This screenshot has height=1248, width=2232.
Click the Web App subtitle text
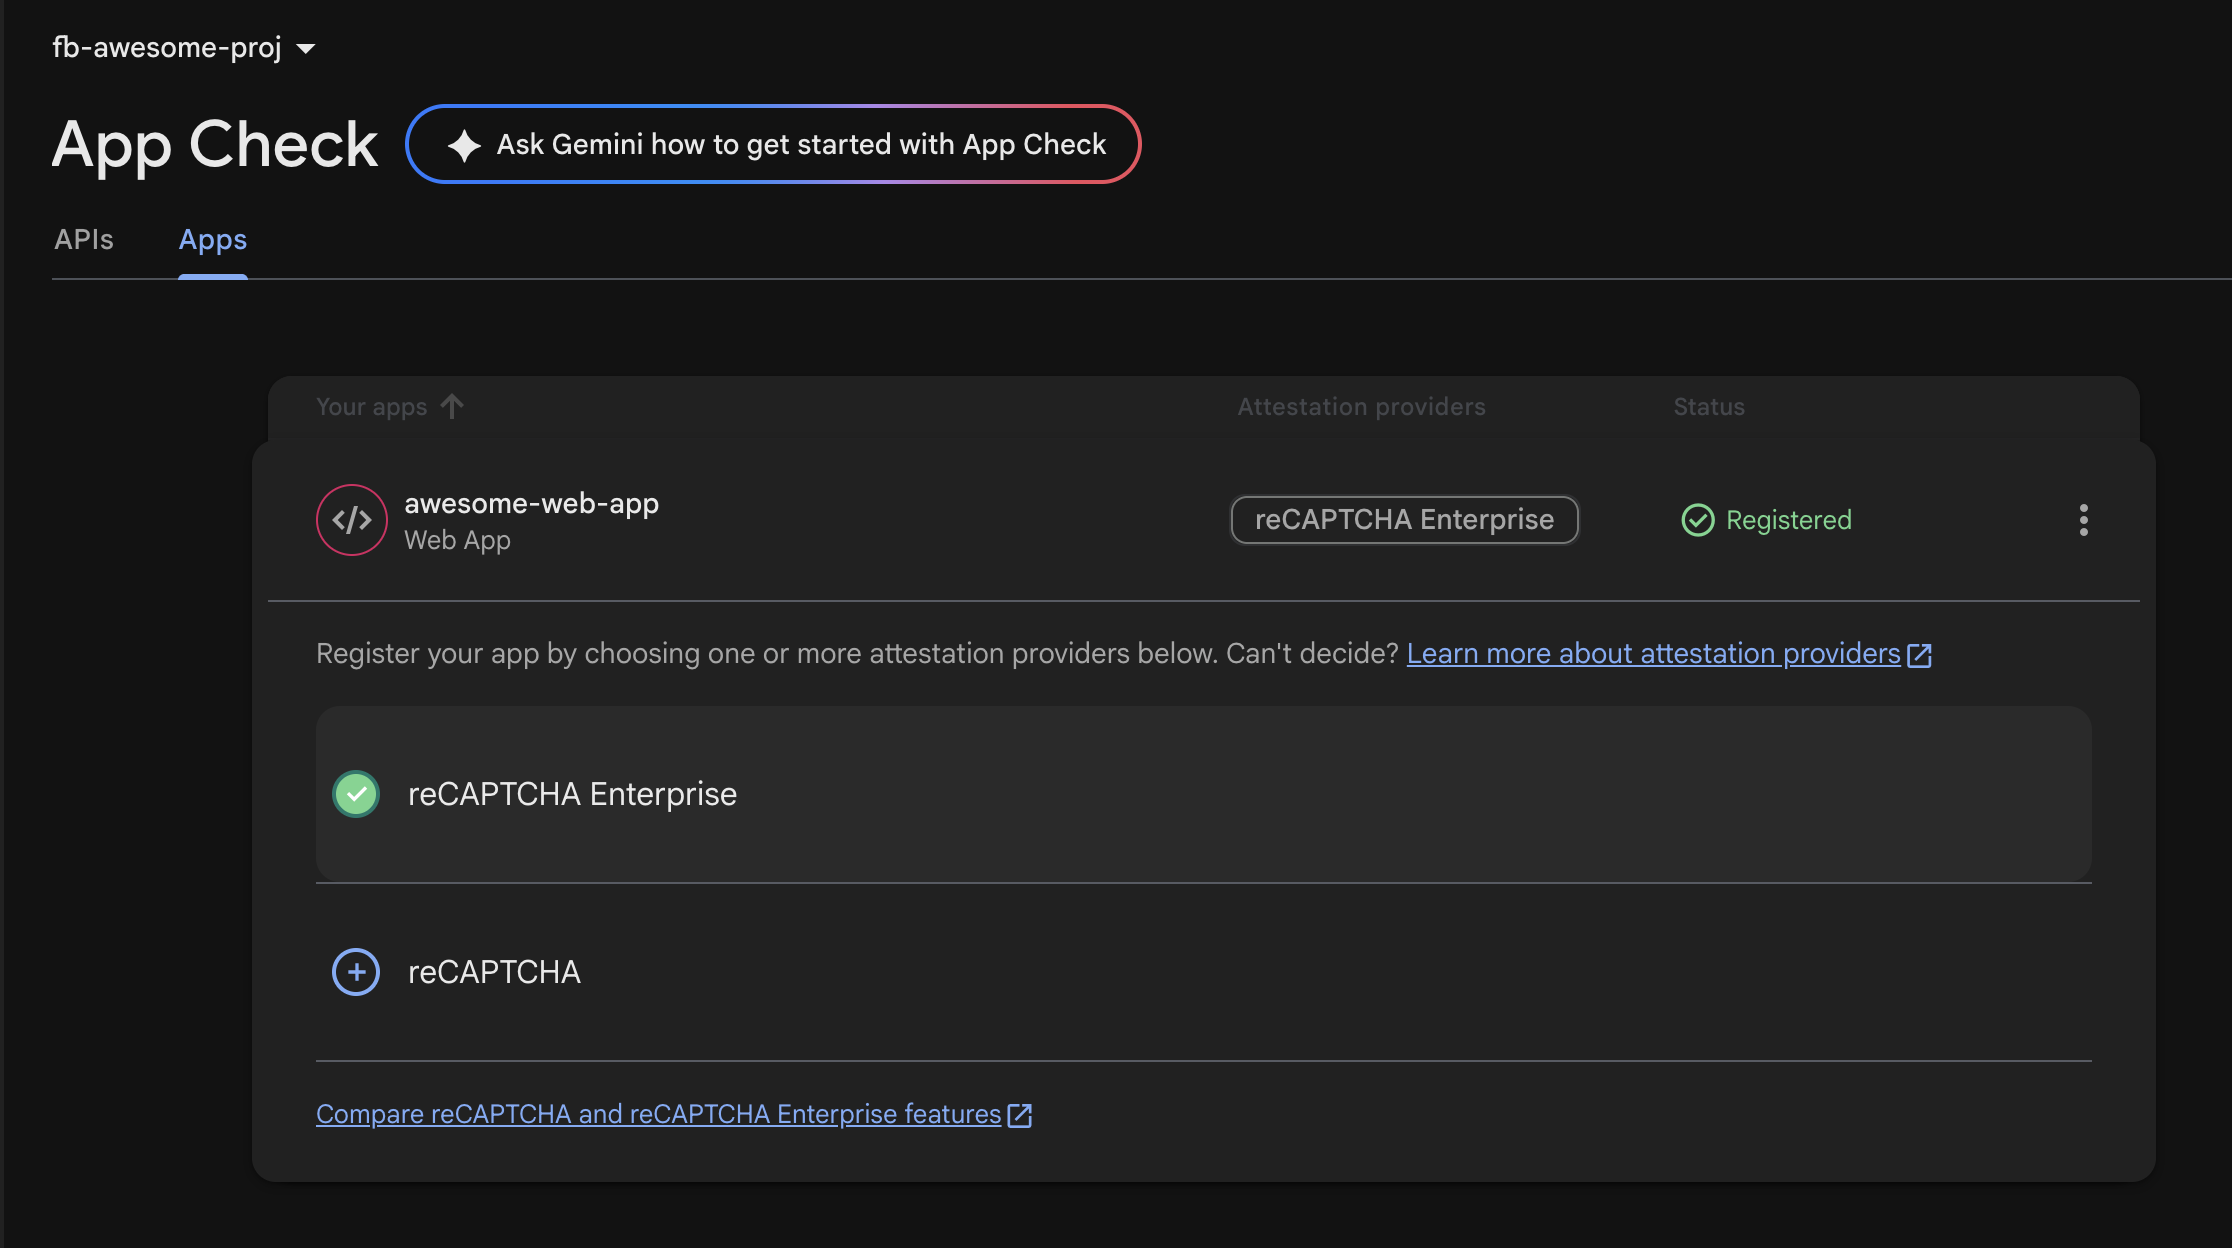click(457, 540)
